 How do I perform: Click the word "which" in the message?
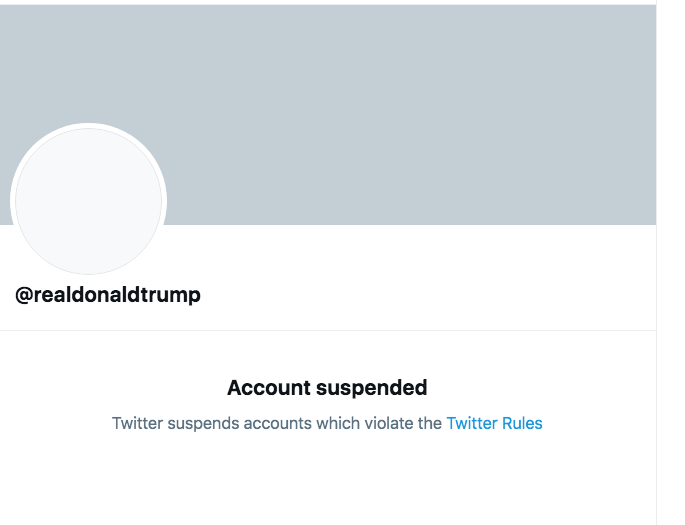click(338, 423)
